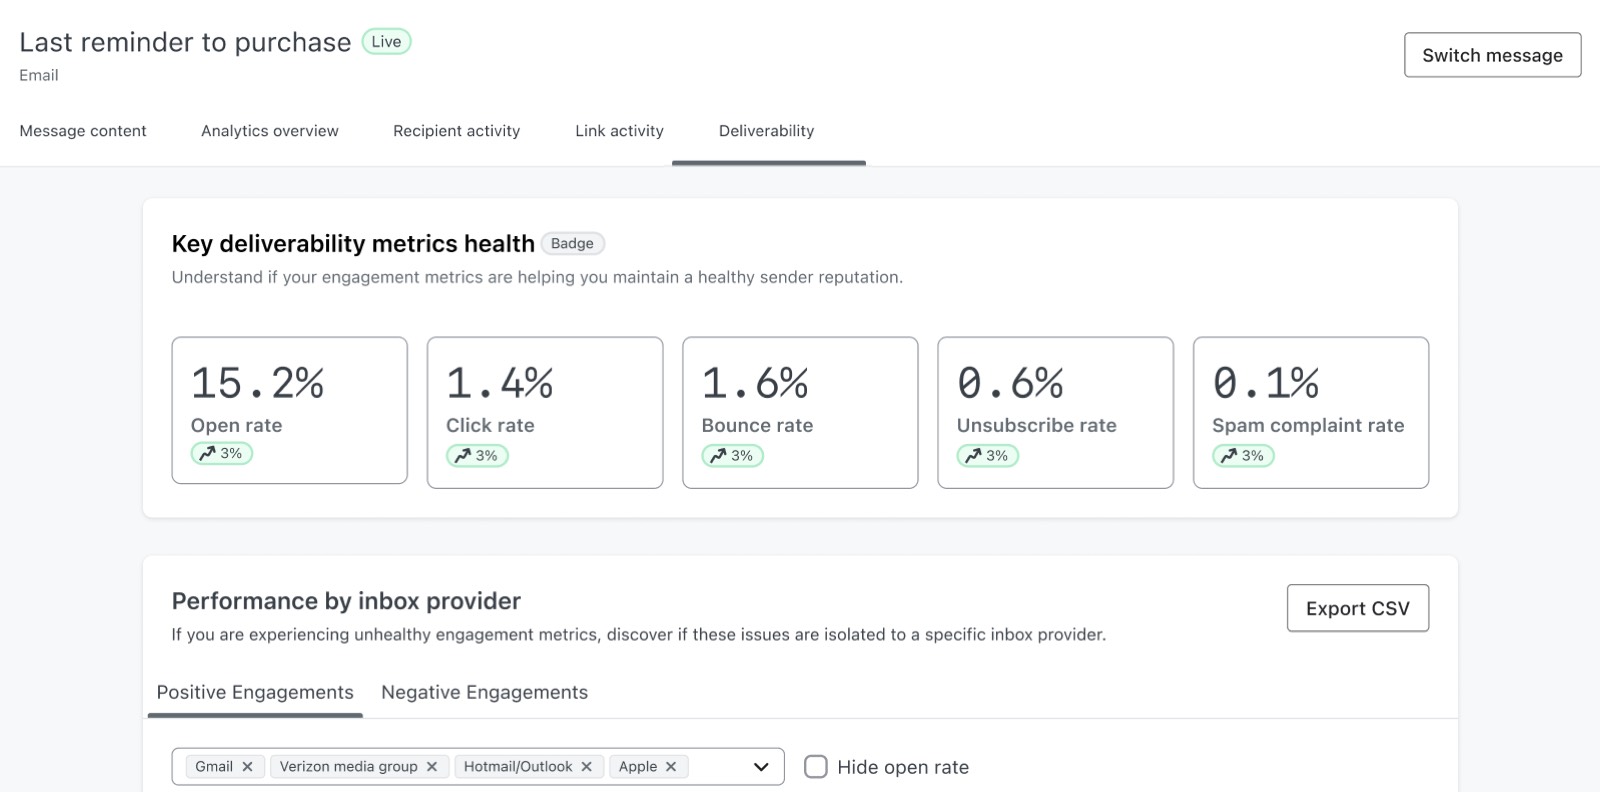Select the Positive Engagements tab

255,692
